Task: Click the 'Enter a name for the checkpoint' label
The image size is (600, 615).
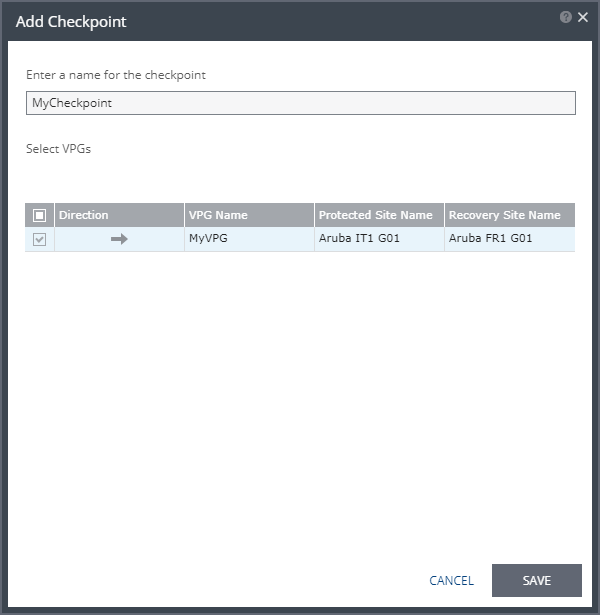Action: pyautogui.click(x=116, y=75)
